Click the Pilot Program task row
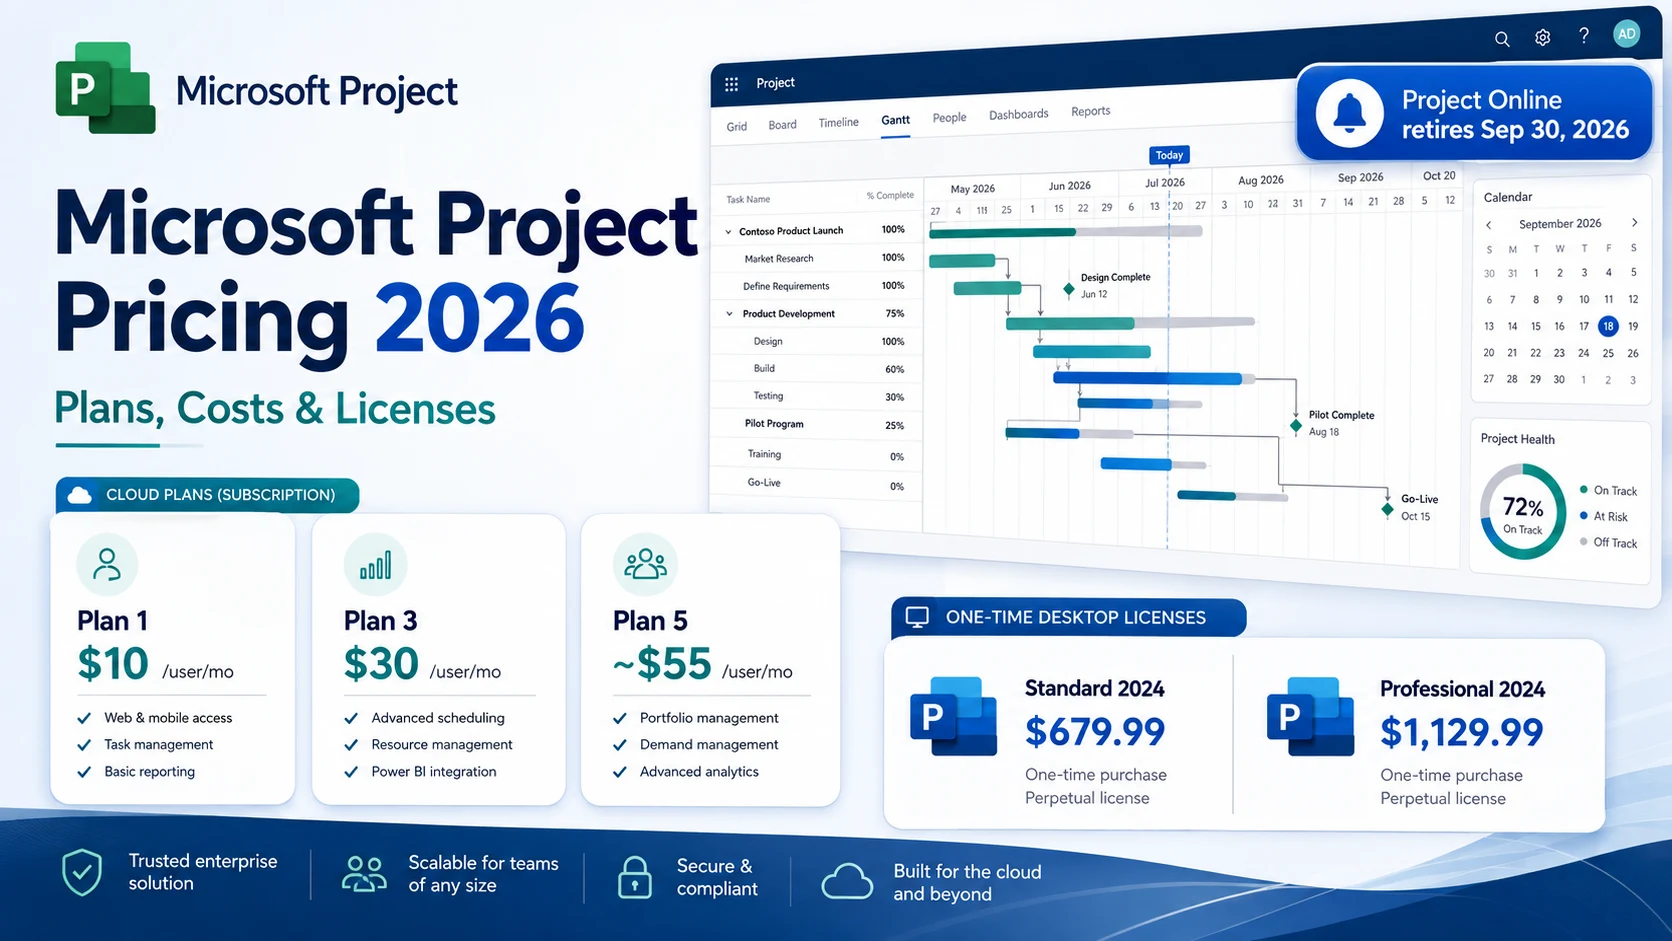 tap(818, 425)
